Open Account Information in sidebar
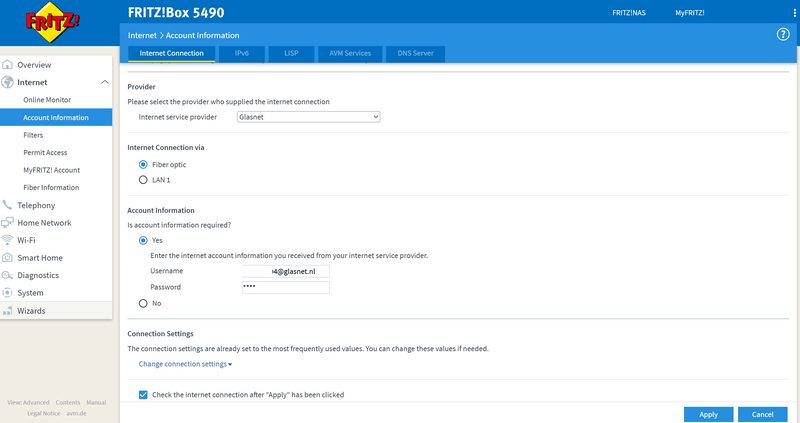Viewport: 800px width, 423px height. coord(56,117)
